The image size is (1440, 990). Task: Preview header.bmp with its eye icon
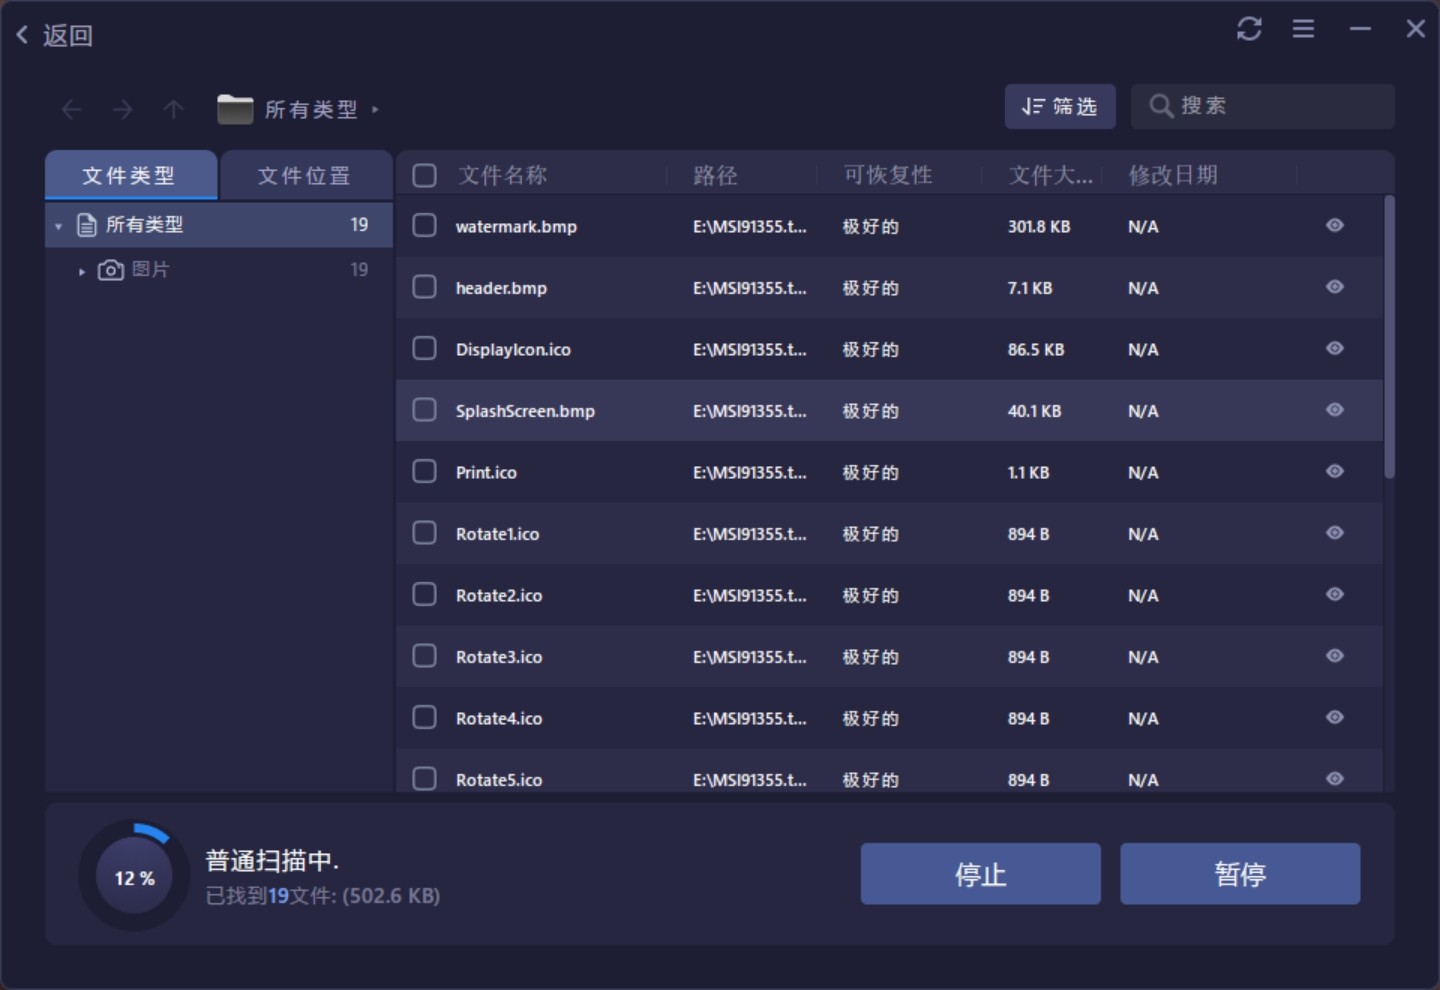(x=1334, y=287)
